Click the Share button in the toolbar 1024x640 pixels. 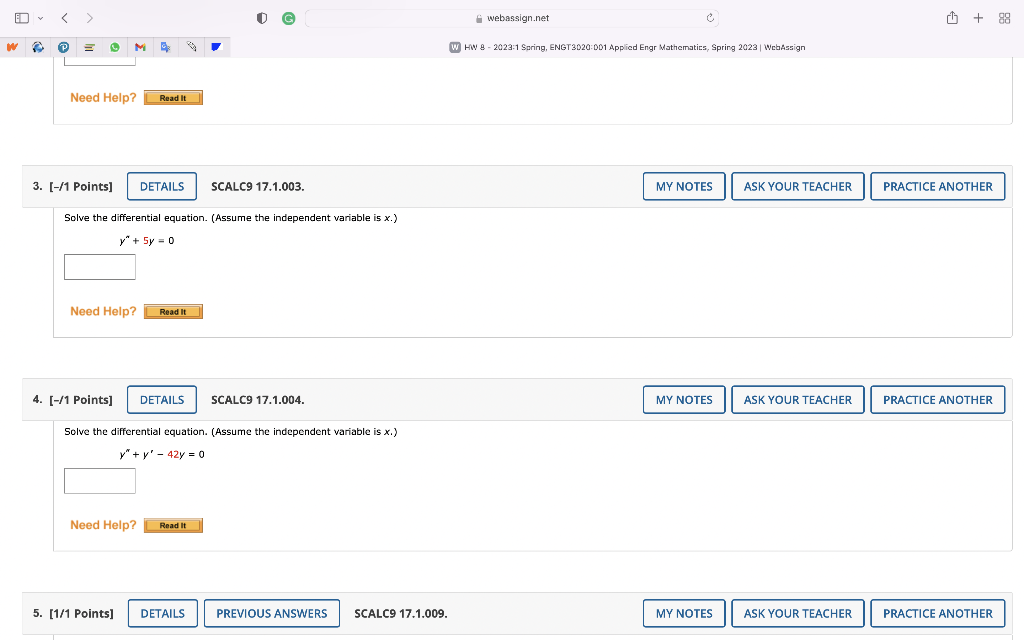pos(952,18)
